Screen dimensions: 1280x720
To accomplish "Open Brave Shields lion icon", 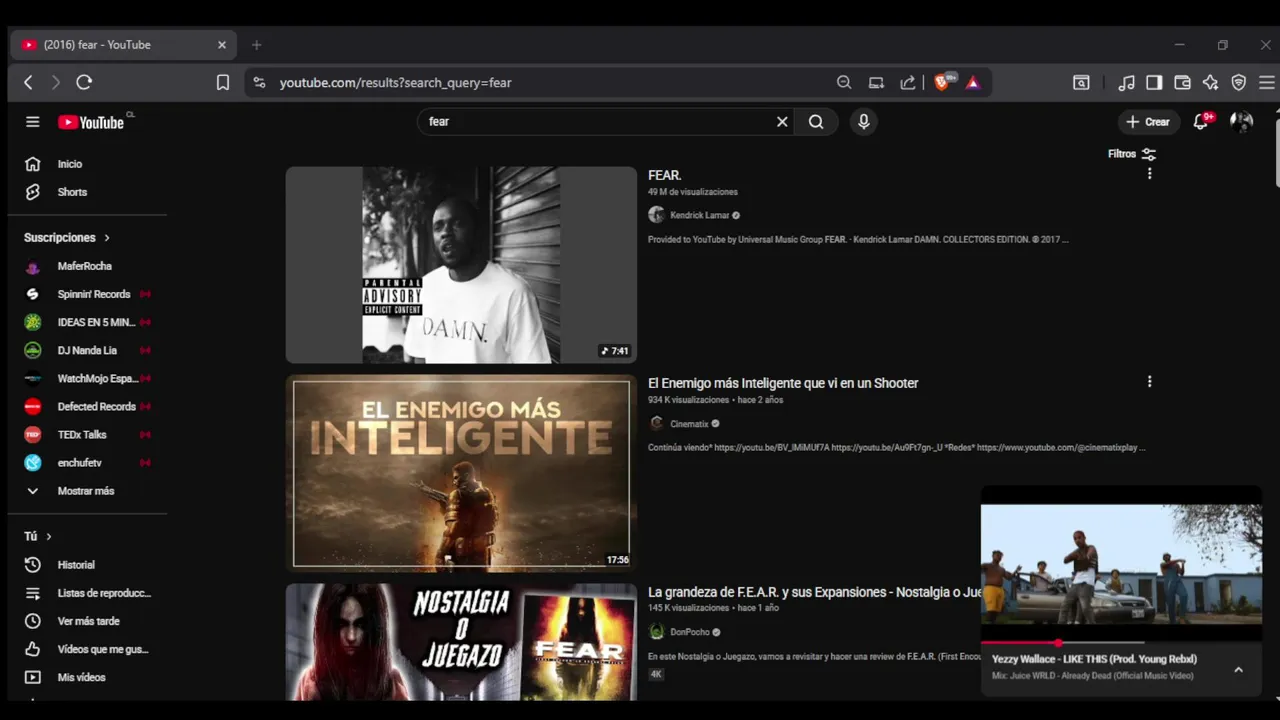I will pyautogui.click(x=942, y=83).
